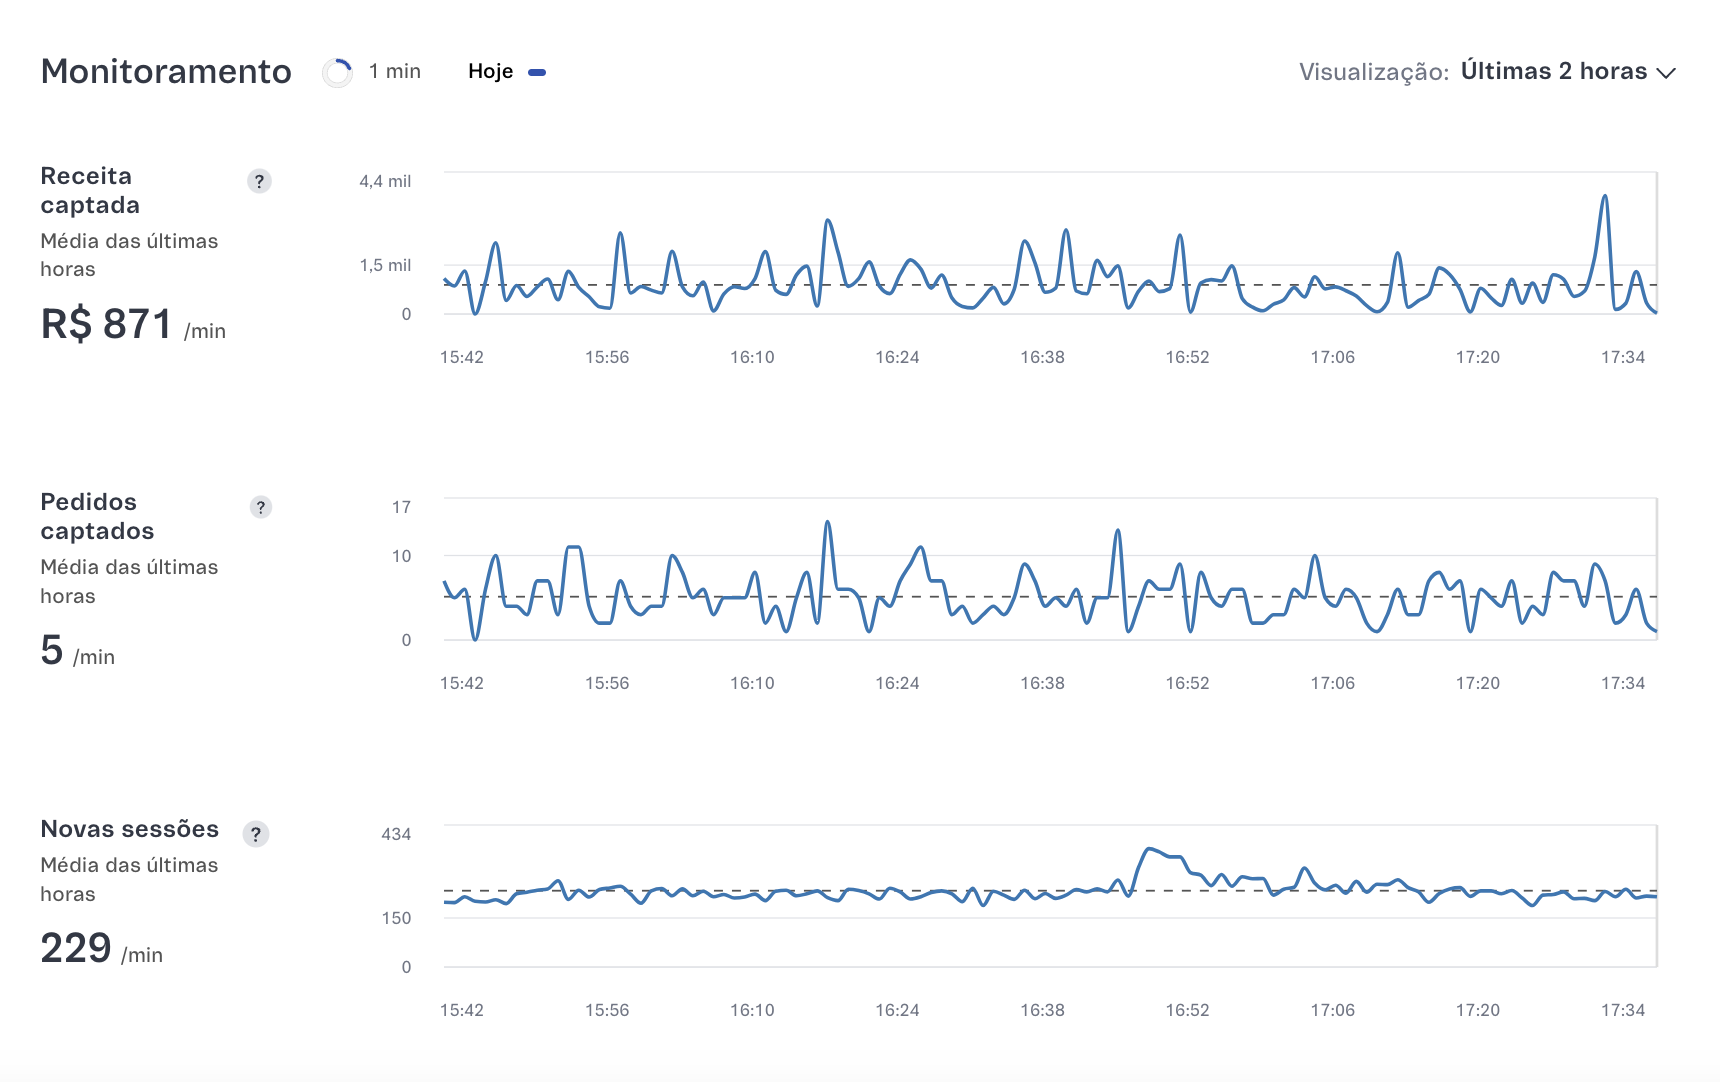Click the Novas sessões metric title
Screen dimensions: 1720x1082
[x=129, y=829]
